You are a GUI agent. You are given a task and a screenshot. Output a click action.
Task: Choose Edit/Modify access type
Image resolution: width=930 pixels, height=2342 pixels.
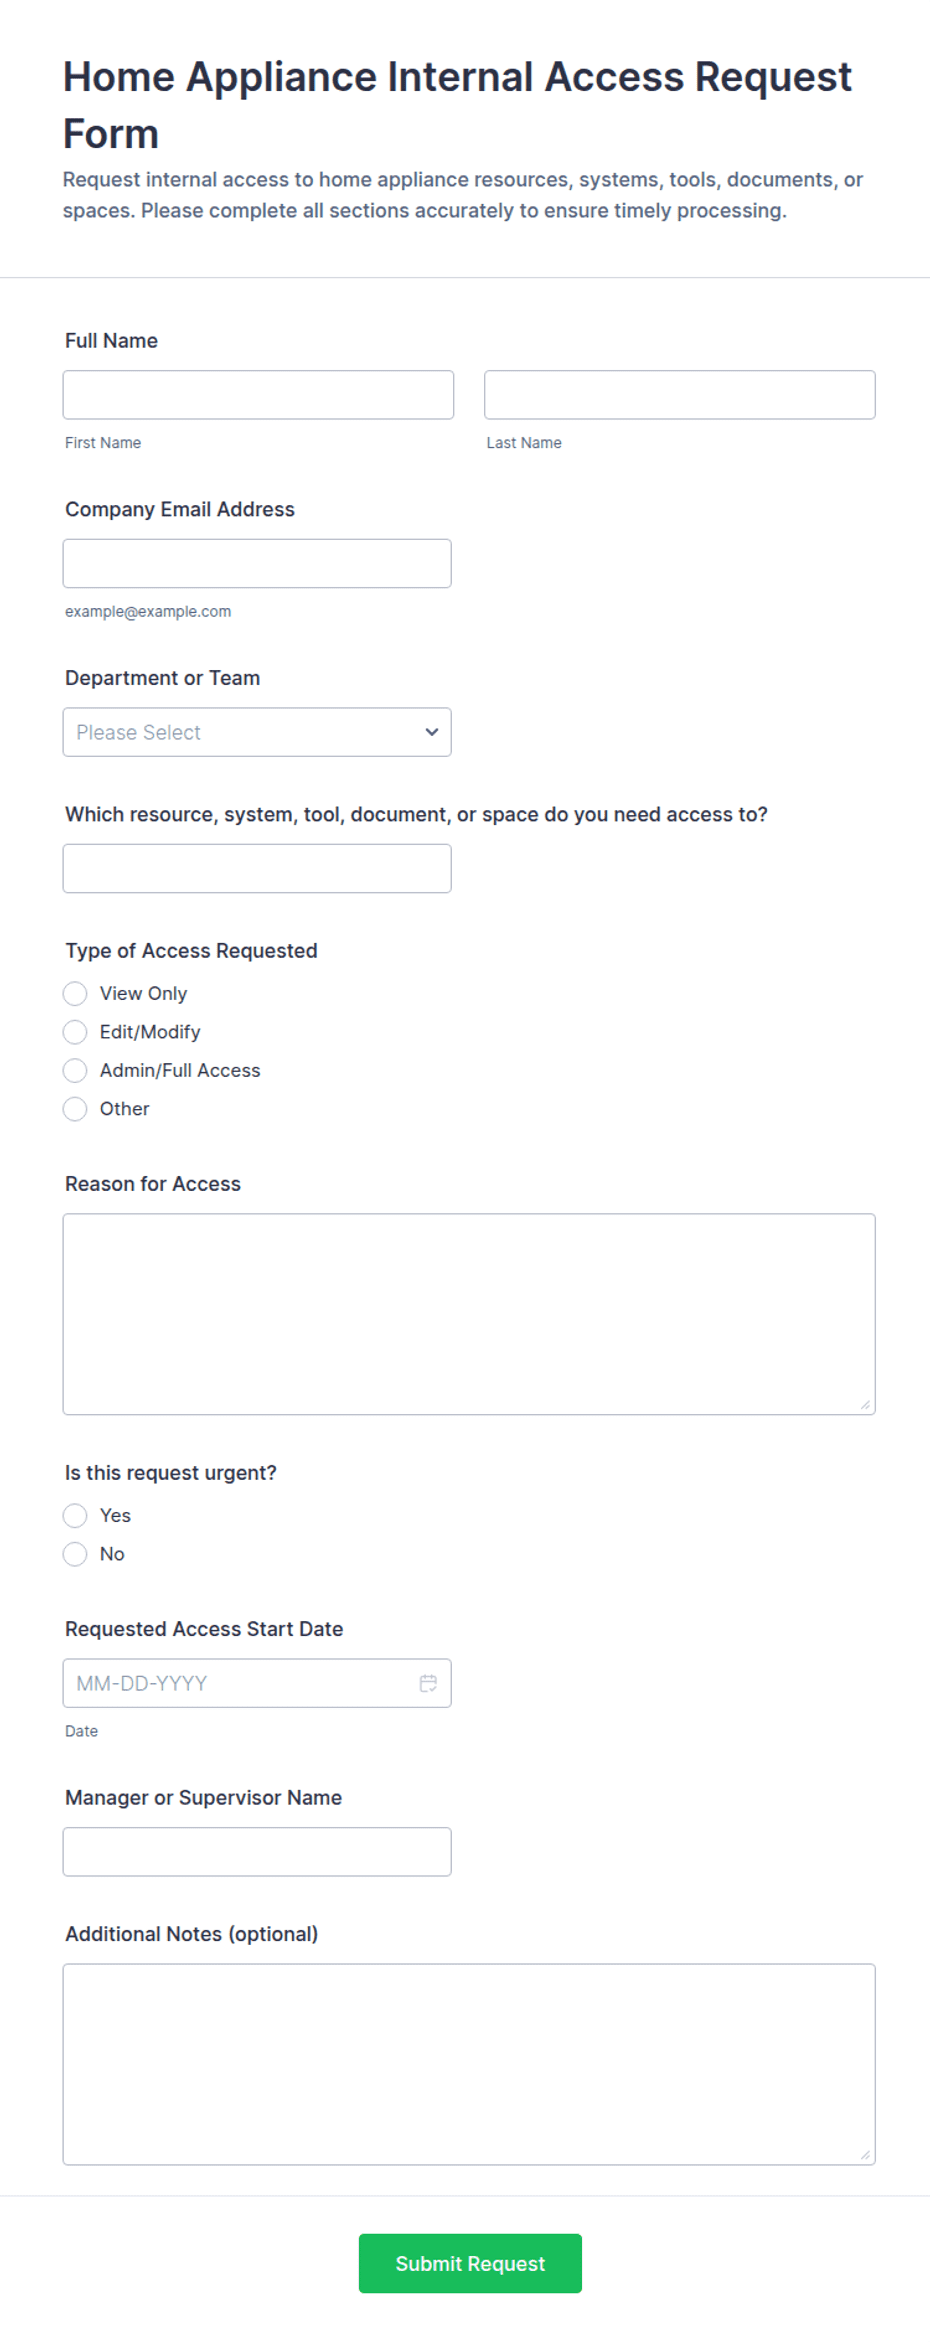click(75, 1032)
